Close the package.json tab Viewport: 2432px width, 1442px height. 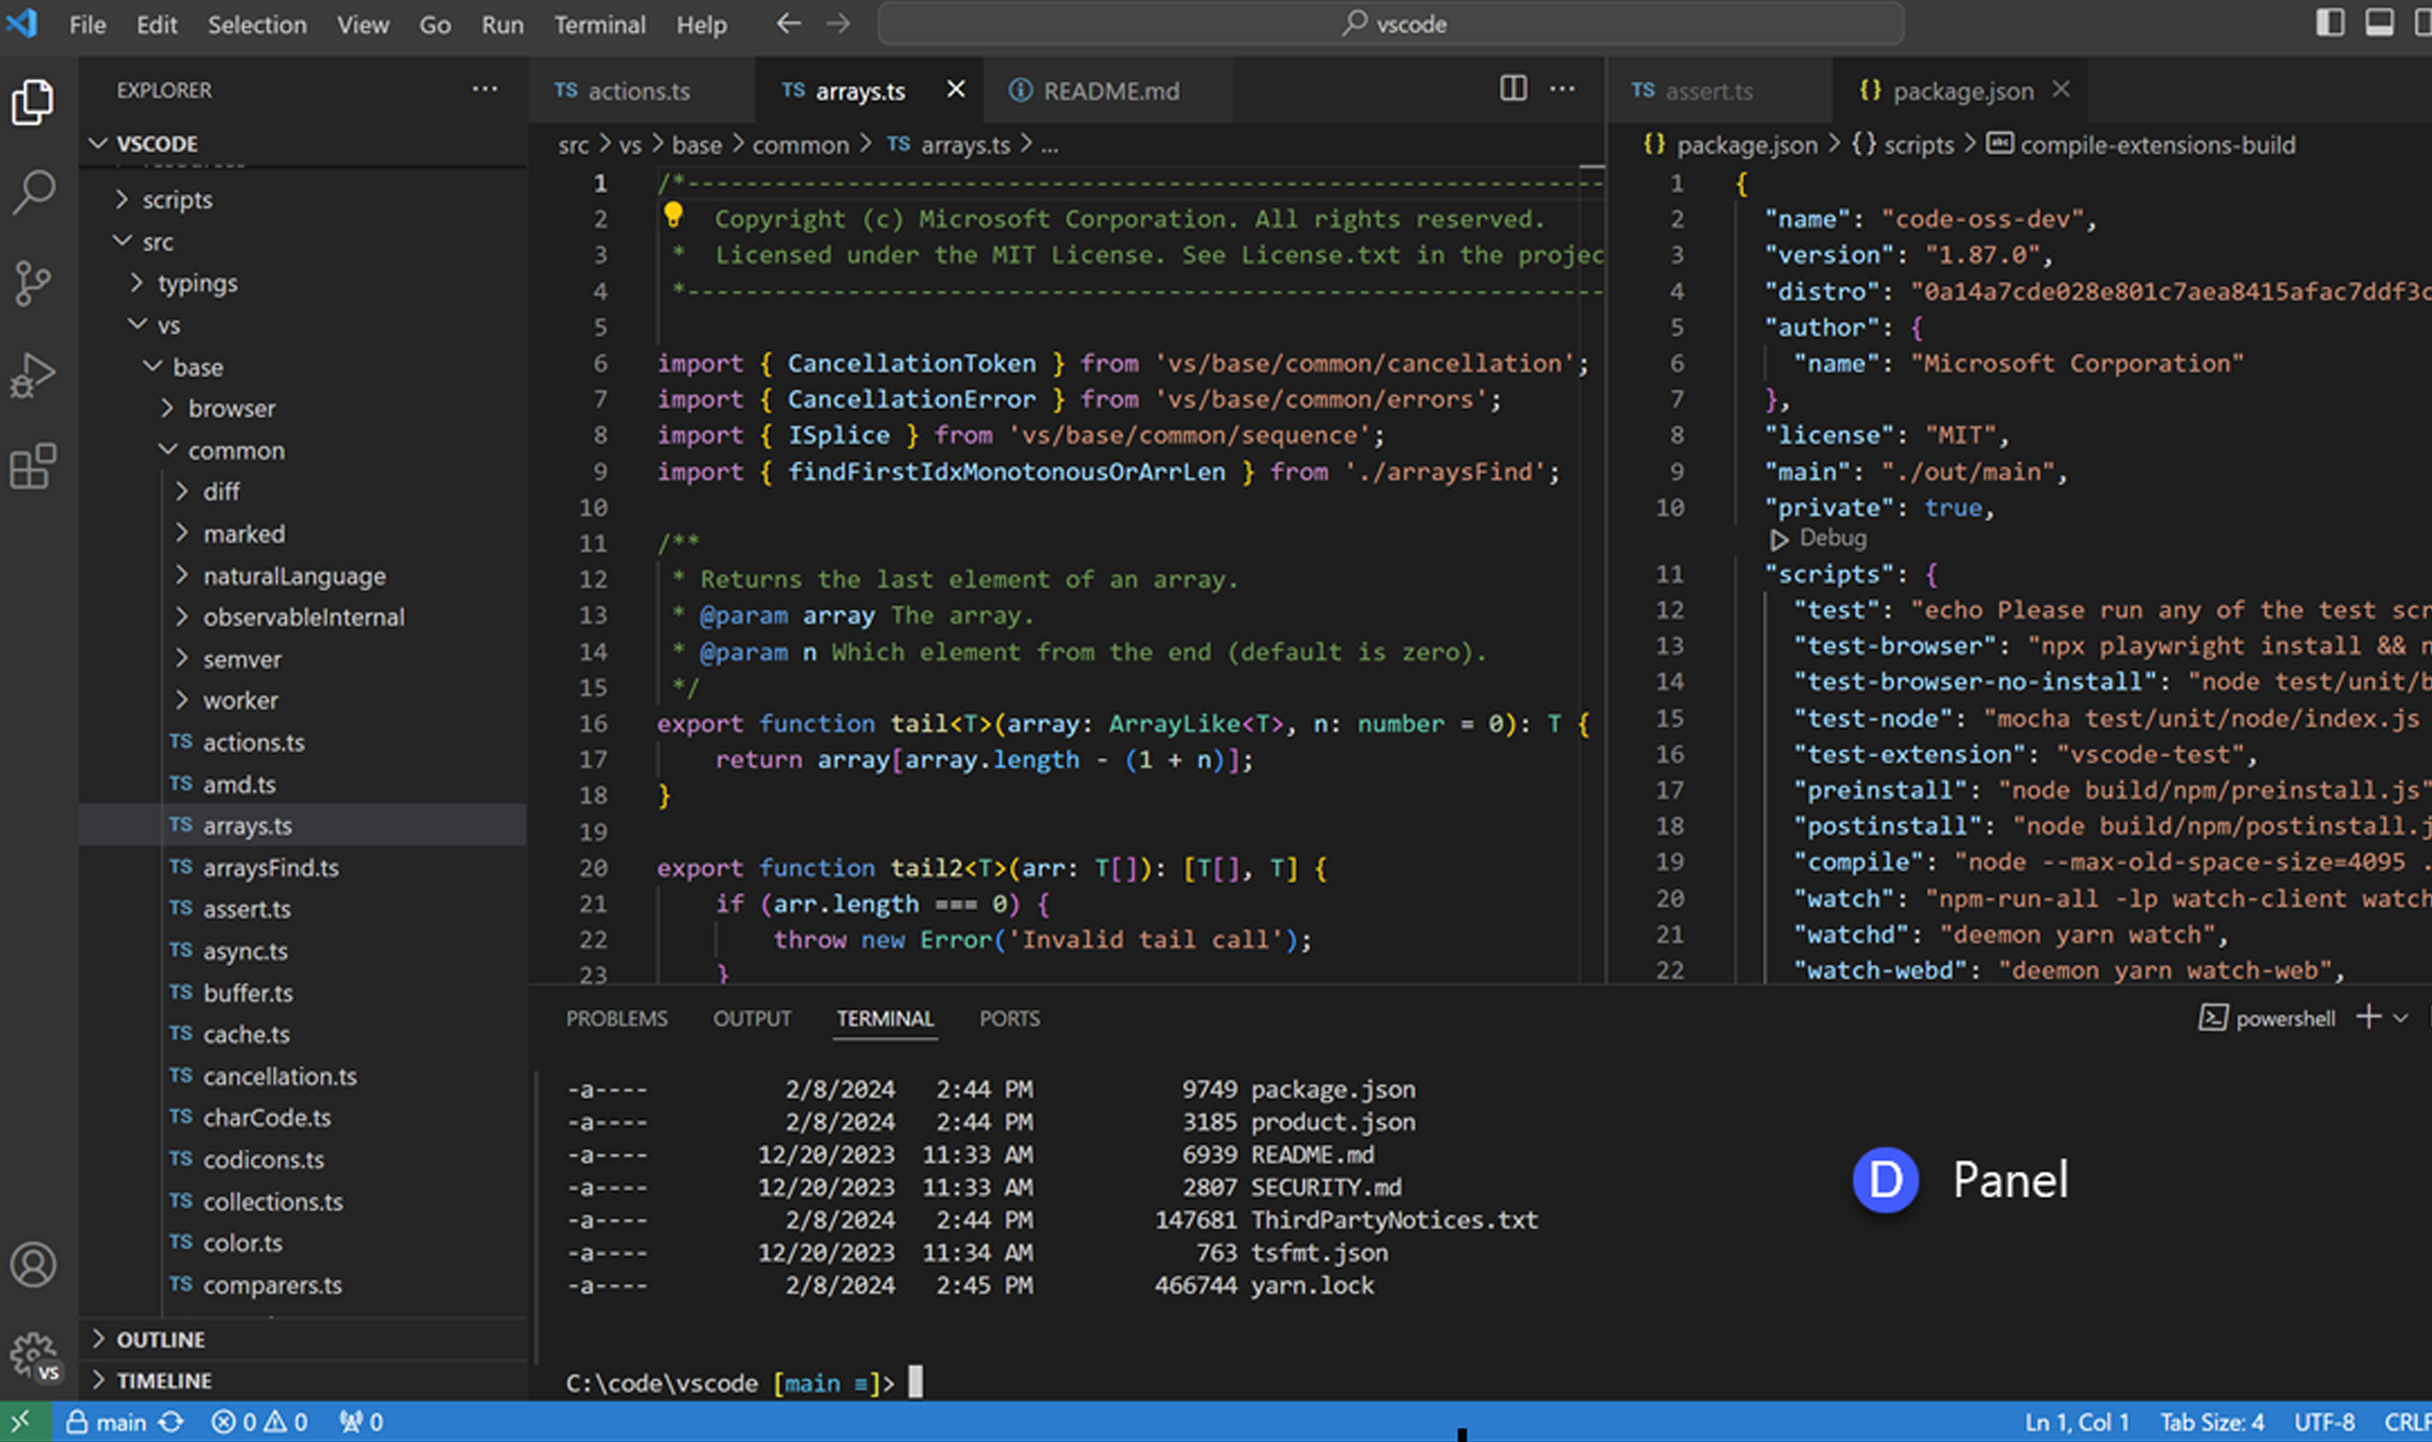[2061, 89]
